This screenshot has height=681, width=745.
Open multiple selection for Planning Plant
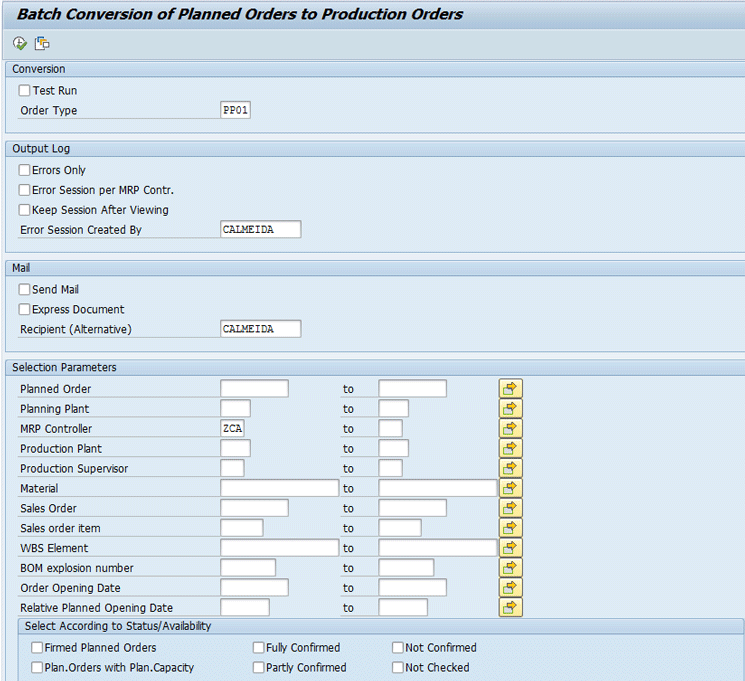tap(511, 409)
